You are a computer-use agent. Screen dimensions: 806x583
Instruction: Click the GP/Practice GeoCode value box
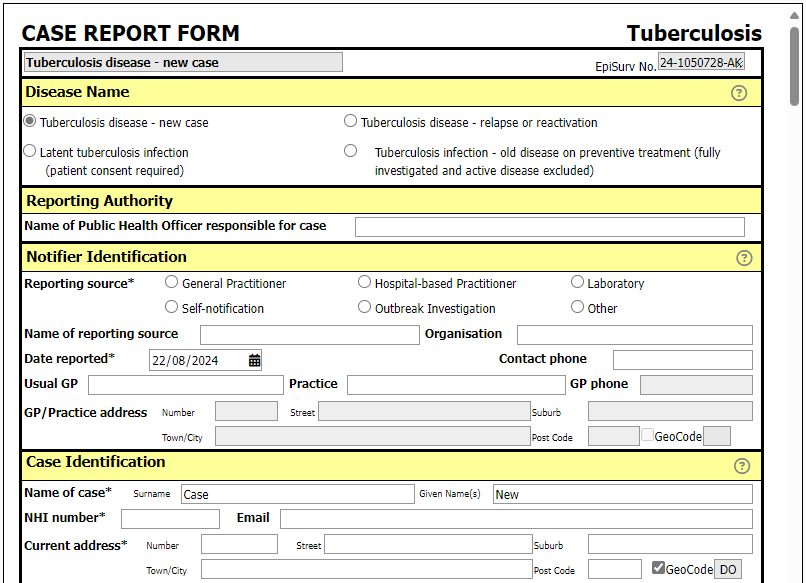(717, 436)
